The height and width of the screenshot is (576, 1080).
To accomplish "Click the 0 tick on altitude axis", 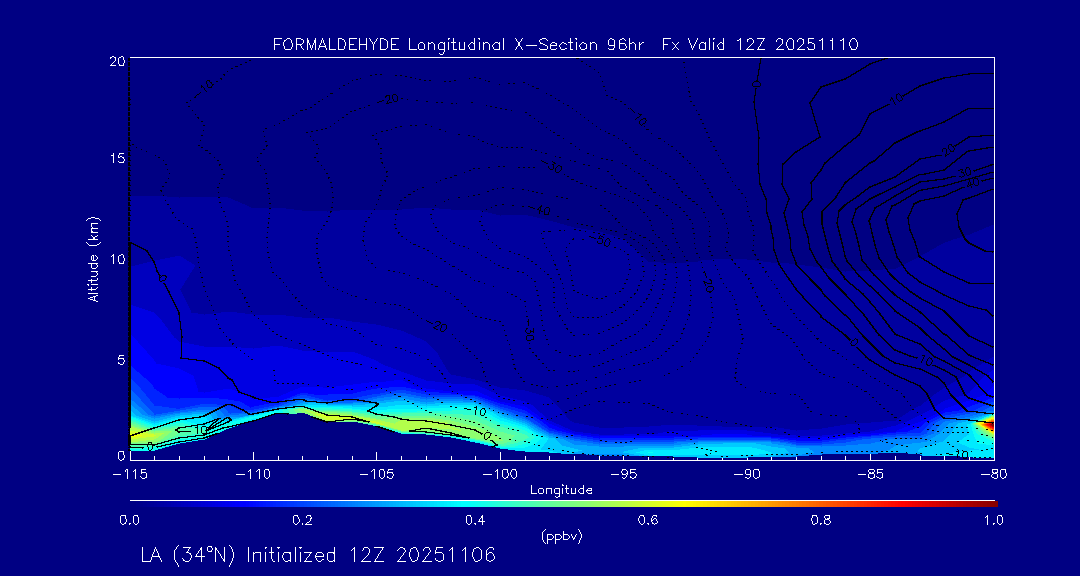I will tap(120, 455).
